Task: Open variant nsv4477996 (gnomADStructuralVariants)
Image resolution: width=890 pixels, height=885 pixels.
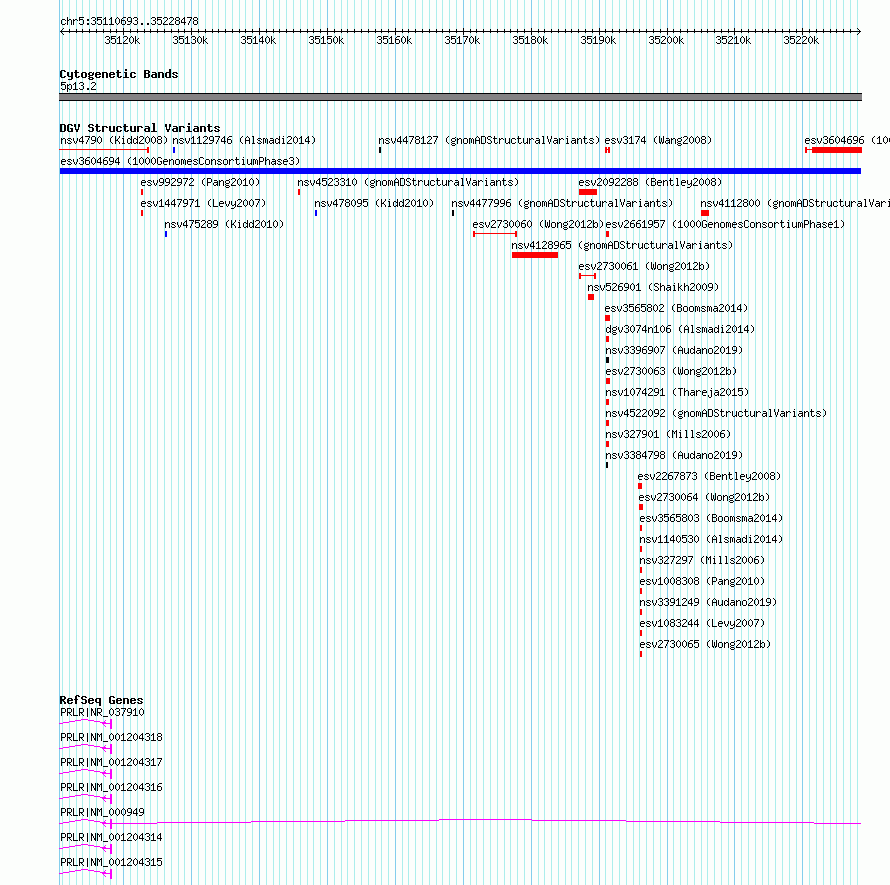Action: click(x=562, y=203)
